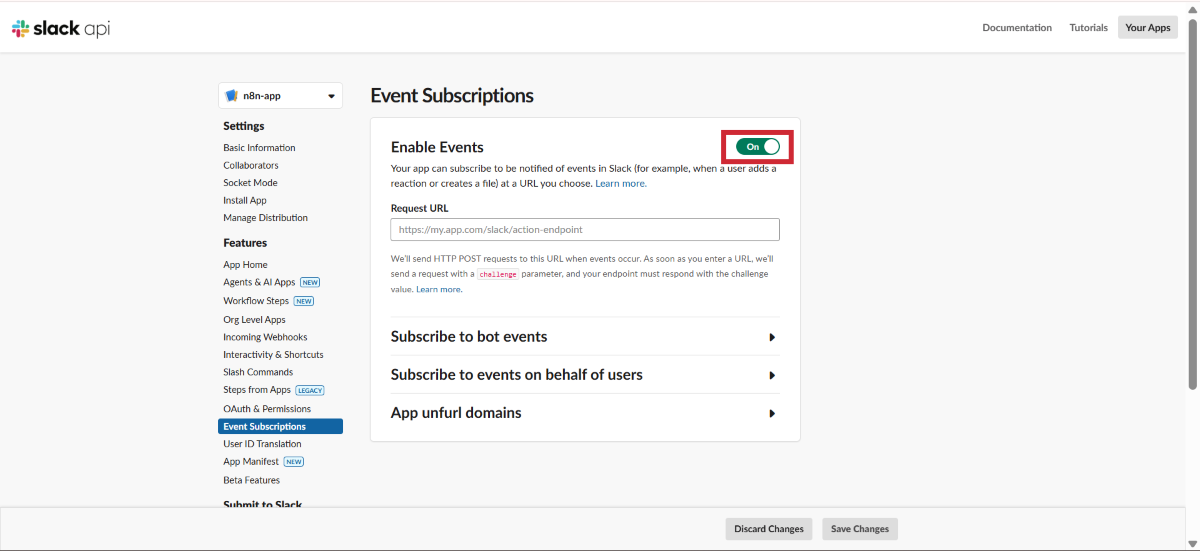Image resolution: width=1200 pixels, height=551 pixels.
Task: Expand the Subscribe to bot events section
Action: 585,337
